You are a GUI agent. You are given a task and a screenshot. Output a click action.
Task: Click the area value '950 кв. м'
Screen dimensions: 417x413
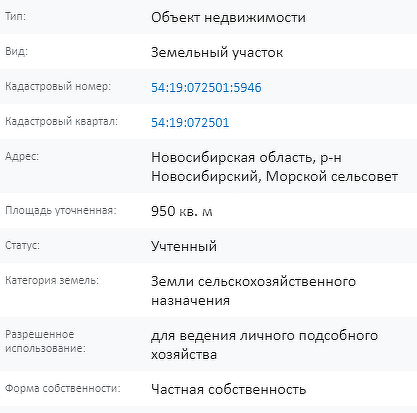point(182,211)
